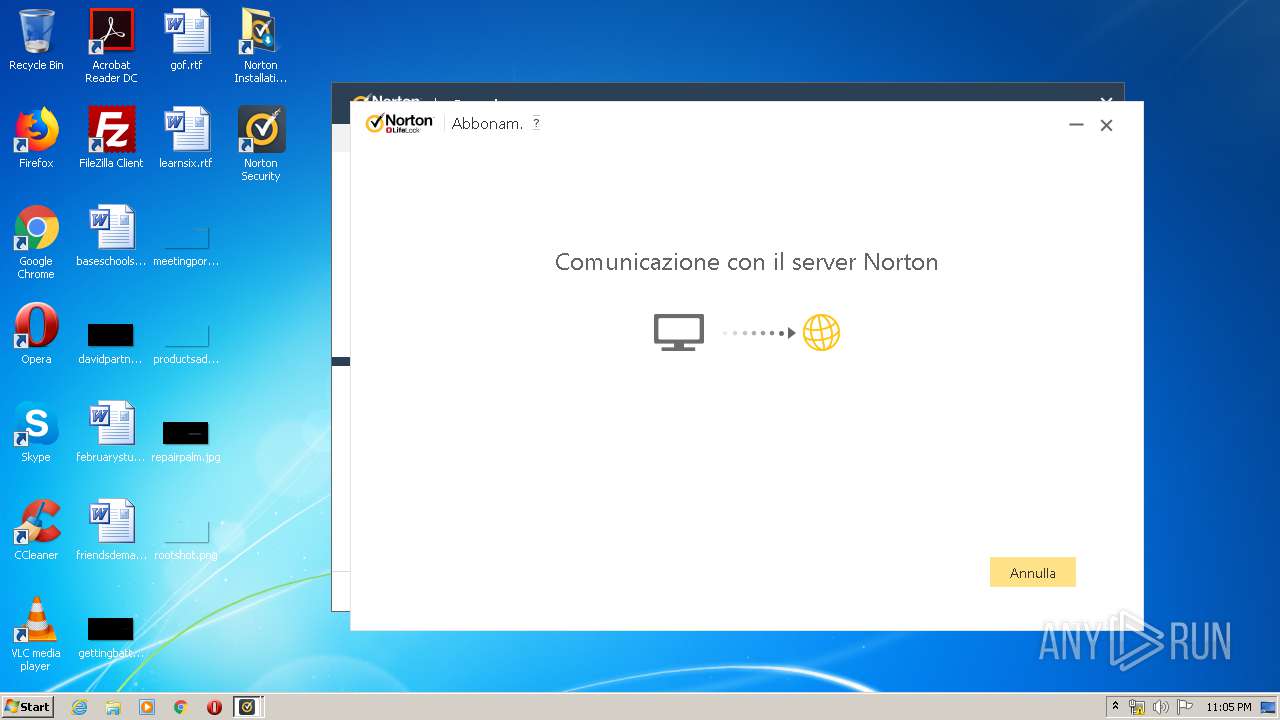Select the gof.rtf desktop file
The height and width of the screenshot is (720, 1280).
(186, 40)
